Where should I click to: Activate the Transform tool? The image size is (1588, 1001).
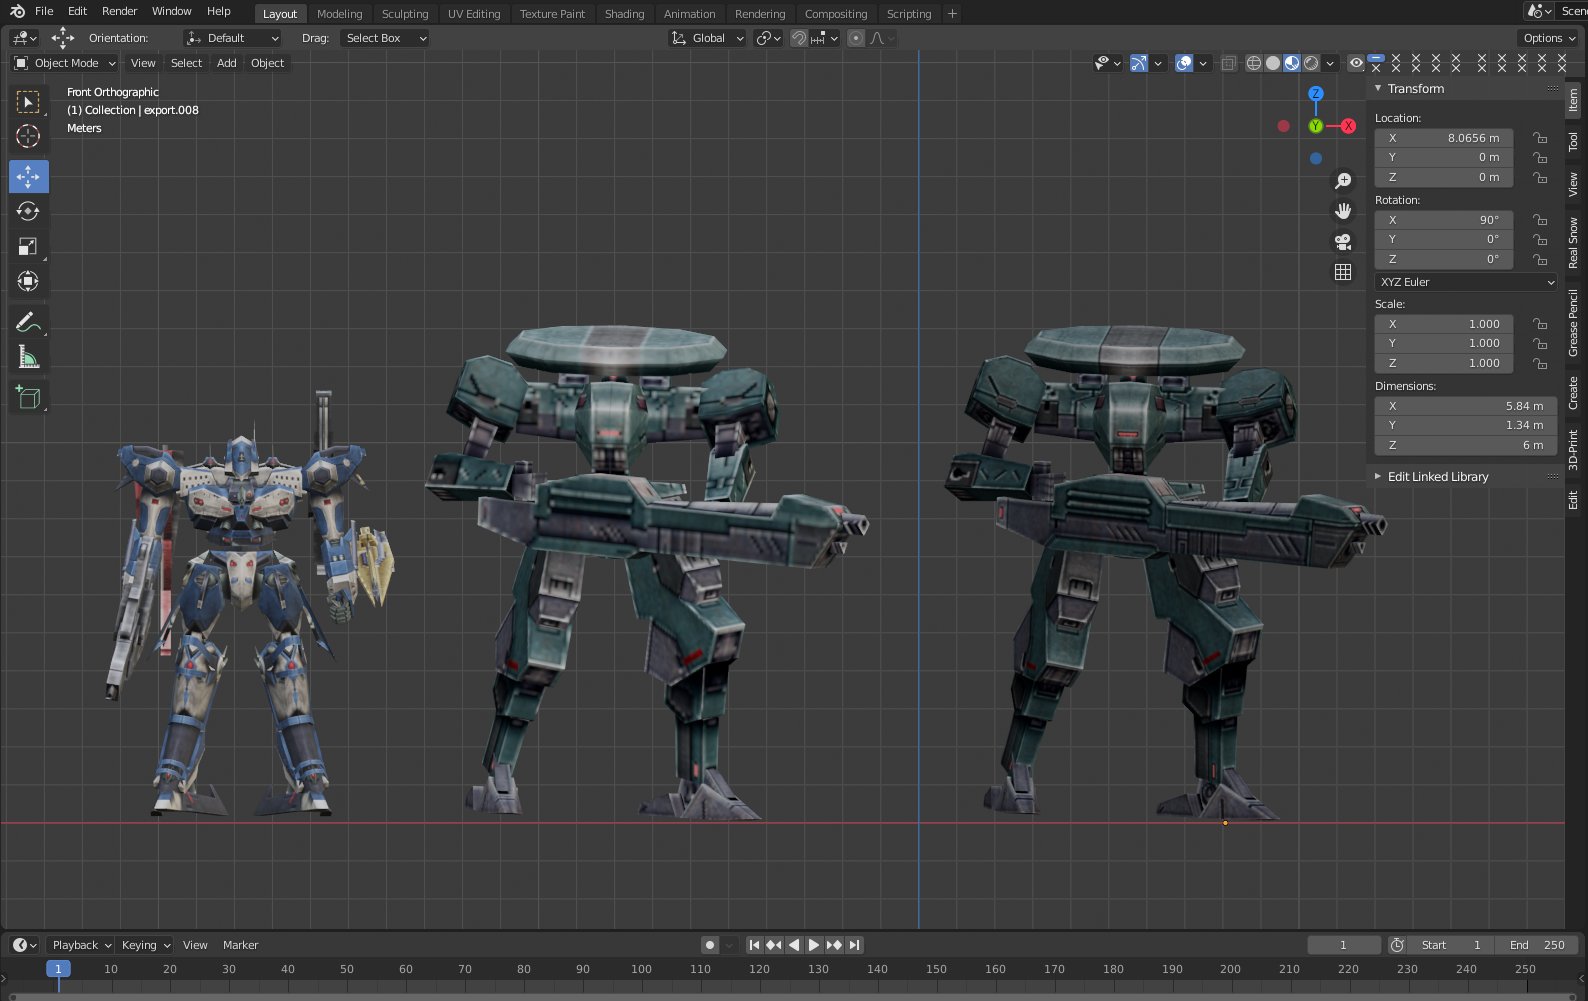(x=28, y=281)
